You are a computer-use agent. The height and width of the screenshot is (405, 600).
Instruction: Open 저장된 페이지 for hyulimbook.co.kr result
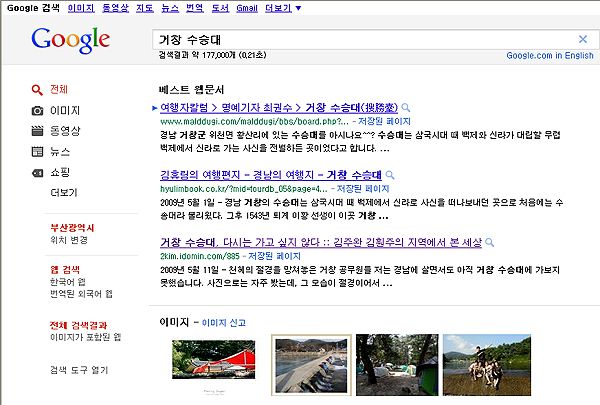pyautogui.click(x=362, y=189)
